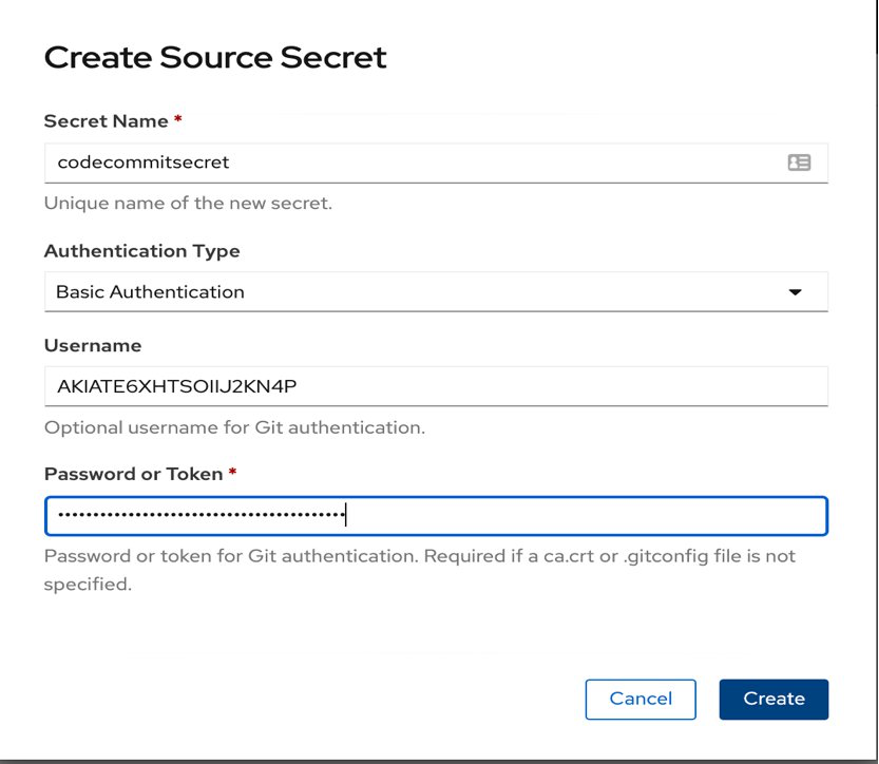Click the Username label
879x764 pixels.
click(92, 345)
